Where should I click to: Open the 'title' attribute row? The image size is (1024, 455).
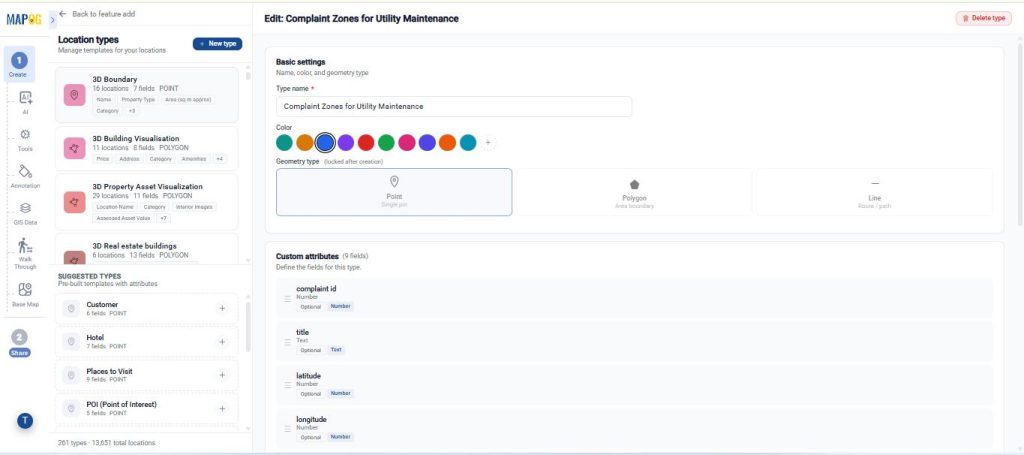(x=634, y=342)
